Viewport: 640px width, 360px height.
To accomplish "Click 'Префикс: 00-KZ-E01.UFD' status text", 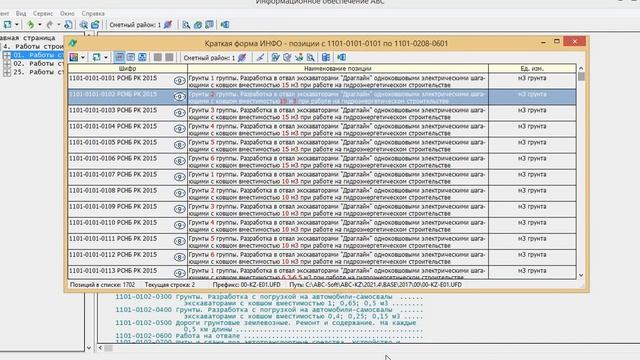I will pos(247,284).
